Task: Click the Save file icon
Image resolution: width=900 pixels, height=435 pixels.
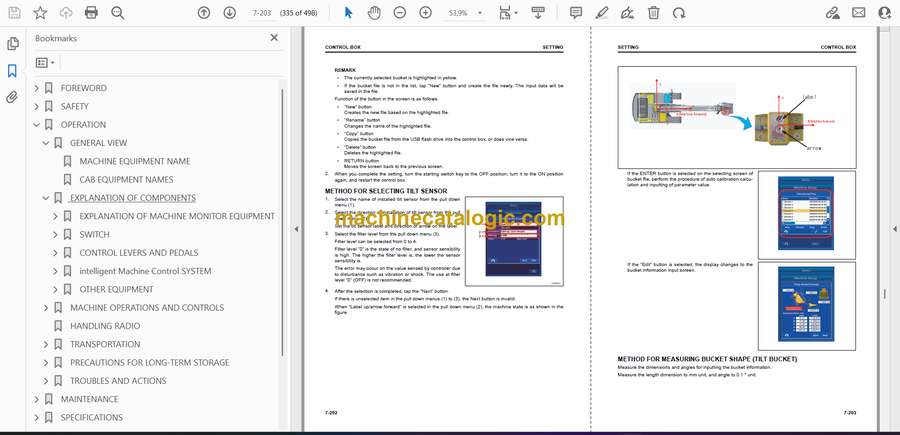Action: [14, 13]
